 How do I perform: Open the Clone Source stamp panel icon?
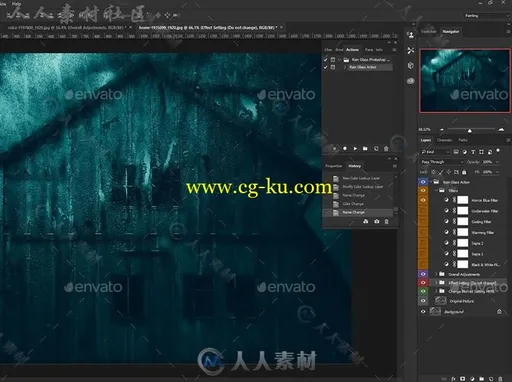(x=411, y=35)
